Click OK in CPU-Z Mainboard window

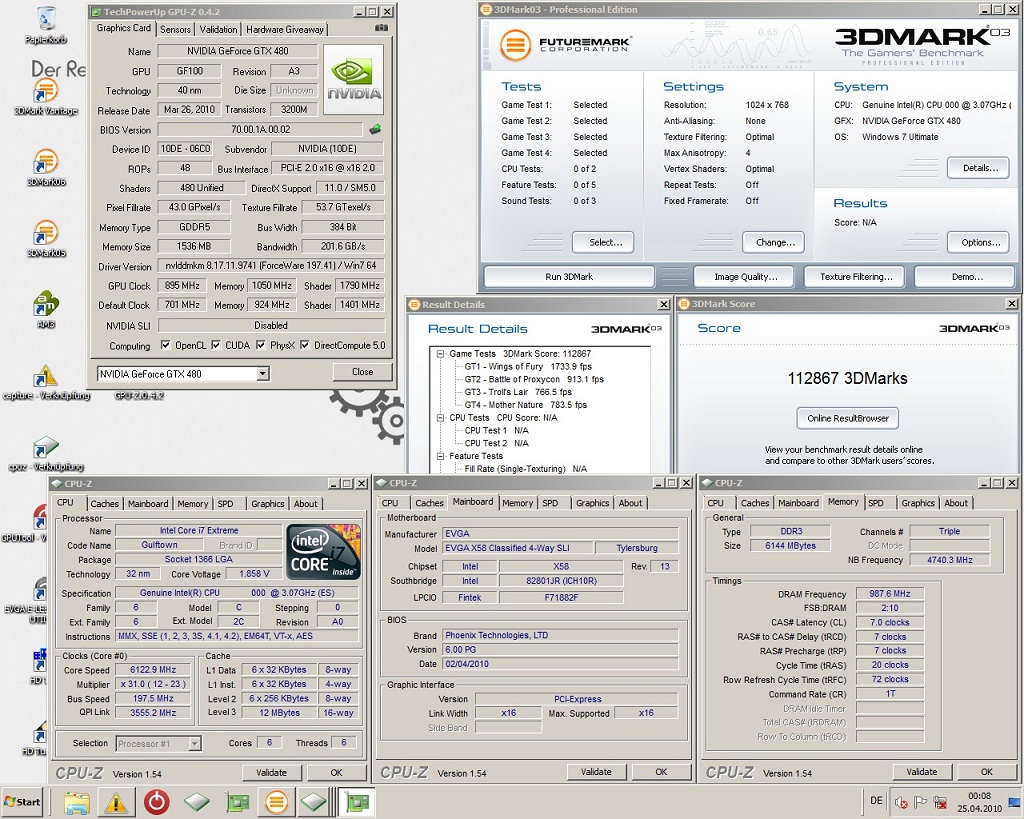coord(661,772)
